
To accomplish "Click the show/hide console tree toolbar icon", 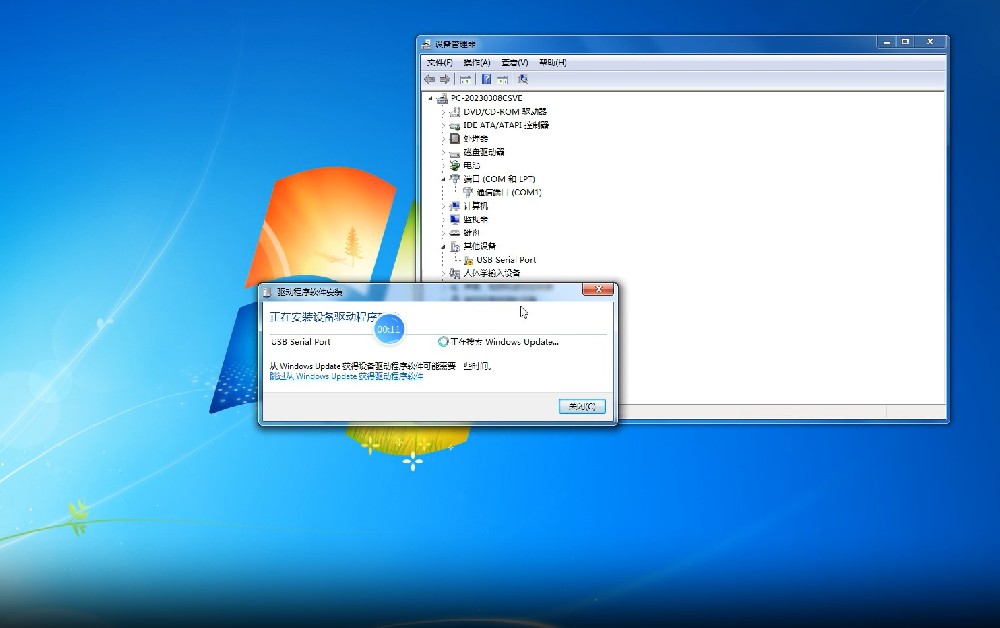I will tap(465, 79).
